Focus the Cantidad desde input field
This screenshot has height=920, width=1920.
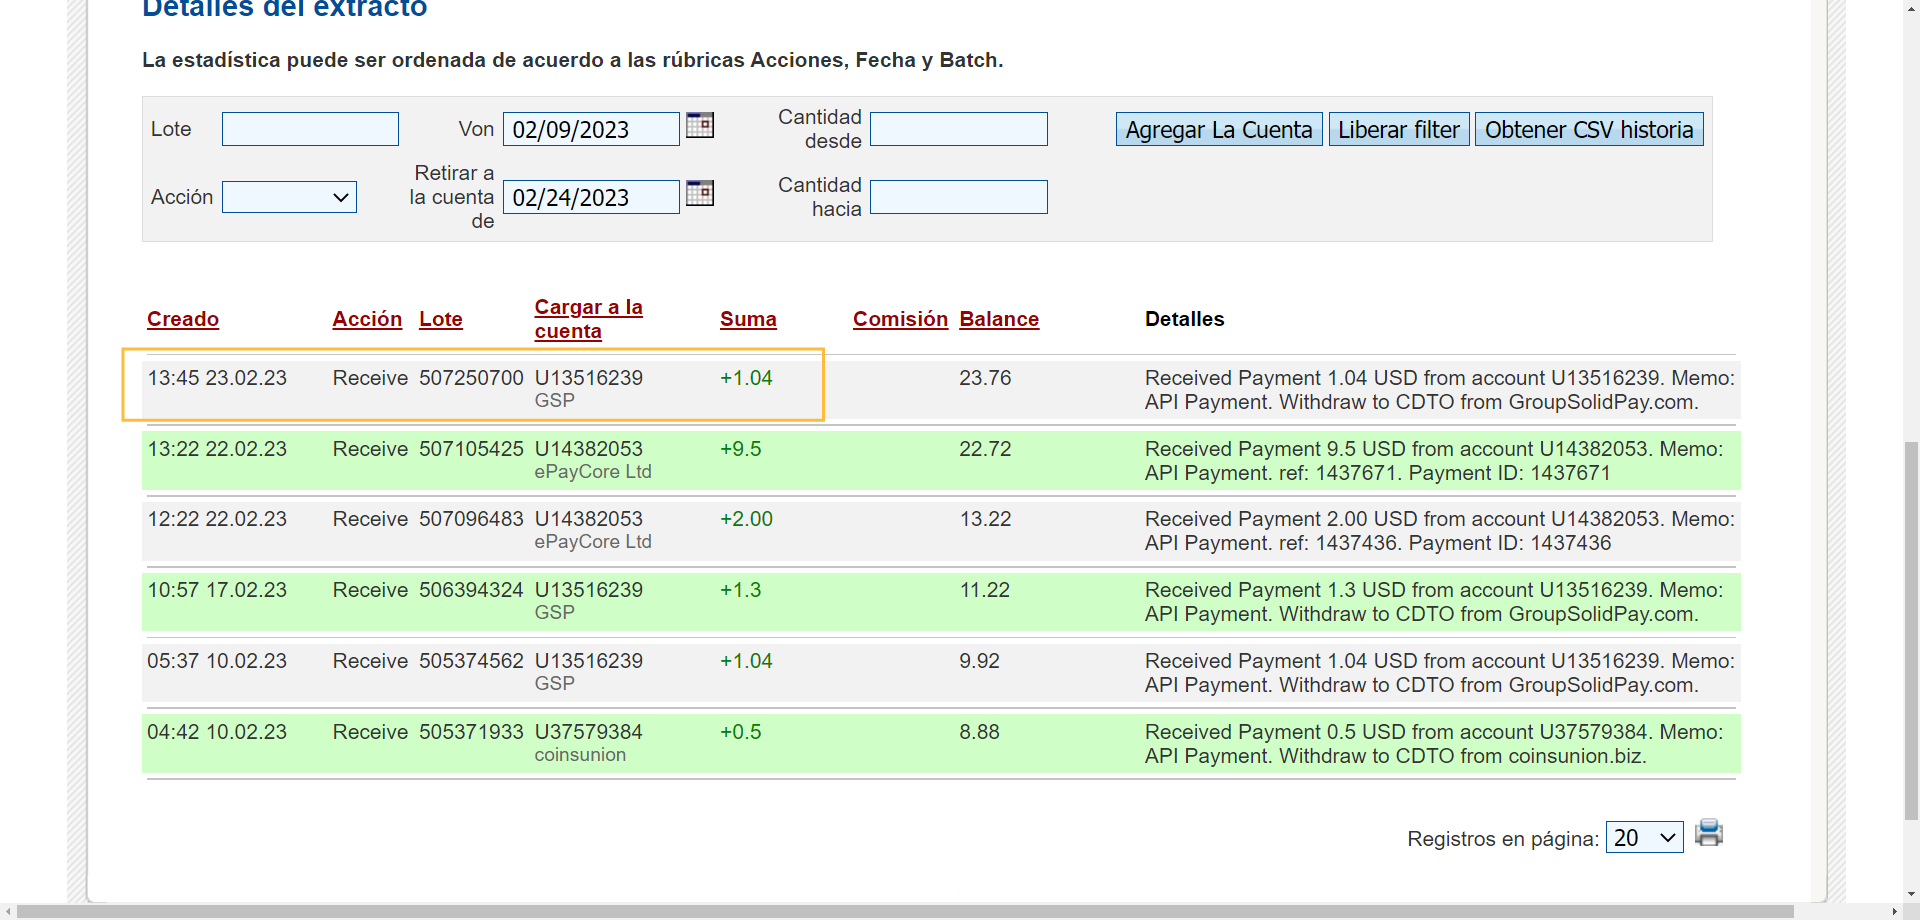coord(959,129)
